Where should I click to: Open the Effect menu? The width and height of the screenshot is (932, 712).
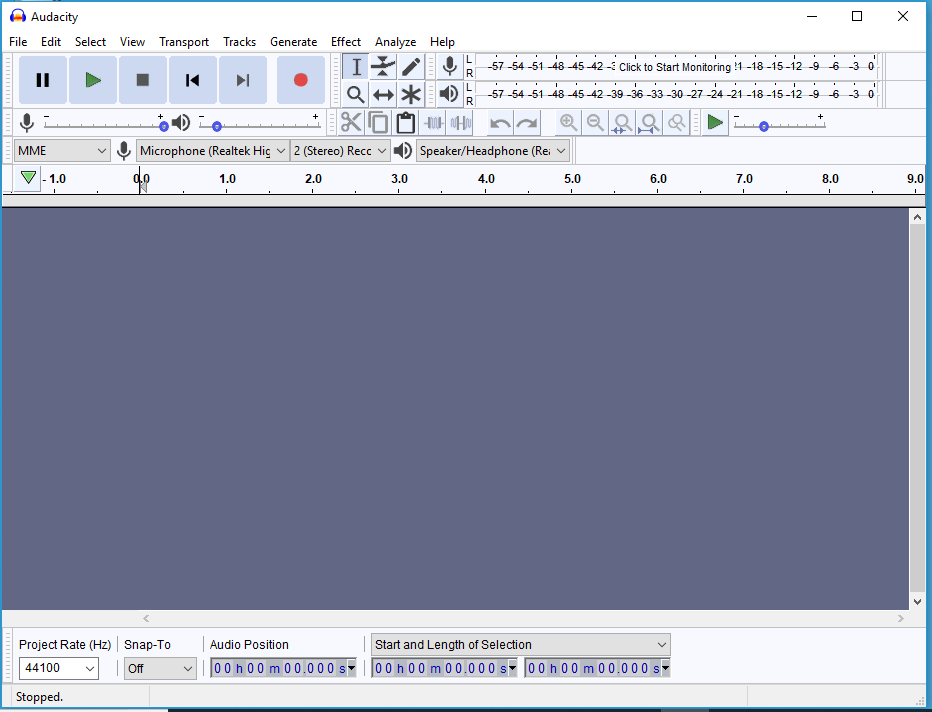346,42
